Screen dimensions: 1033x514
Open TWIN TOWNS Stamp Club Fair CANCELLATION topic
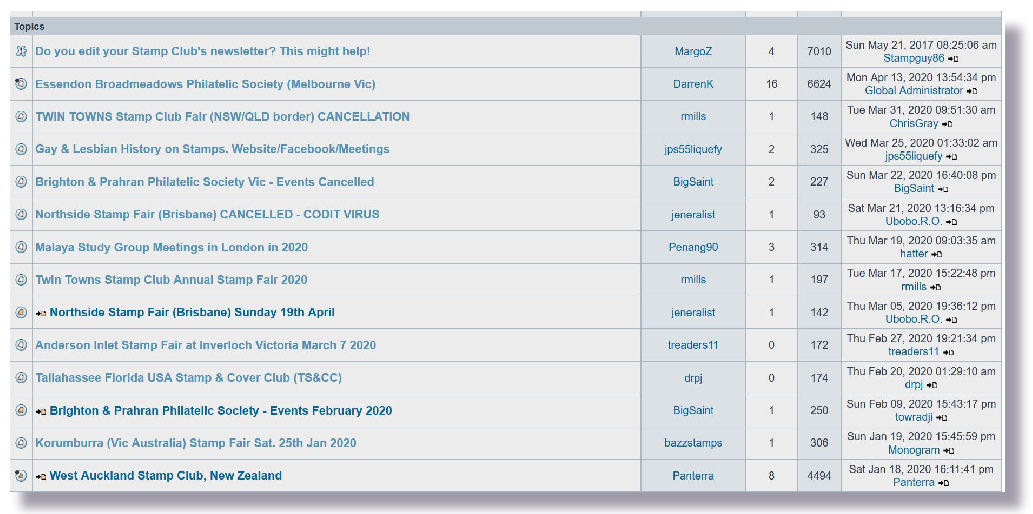222,117
